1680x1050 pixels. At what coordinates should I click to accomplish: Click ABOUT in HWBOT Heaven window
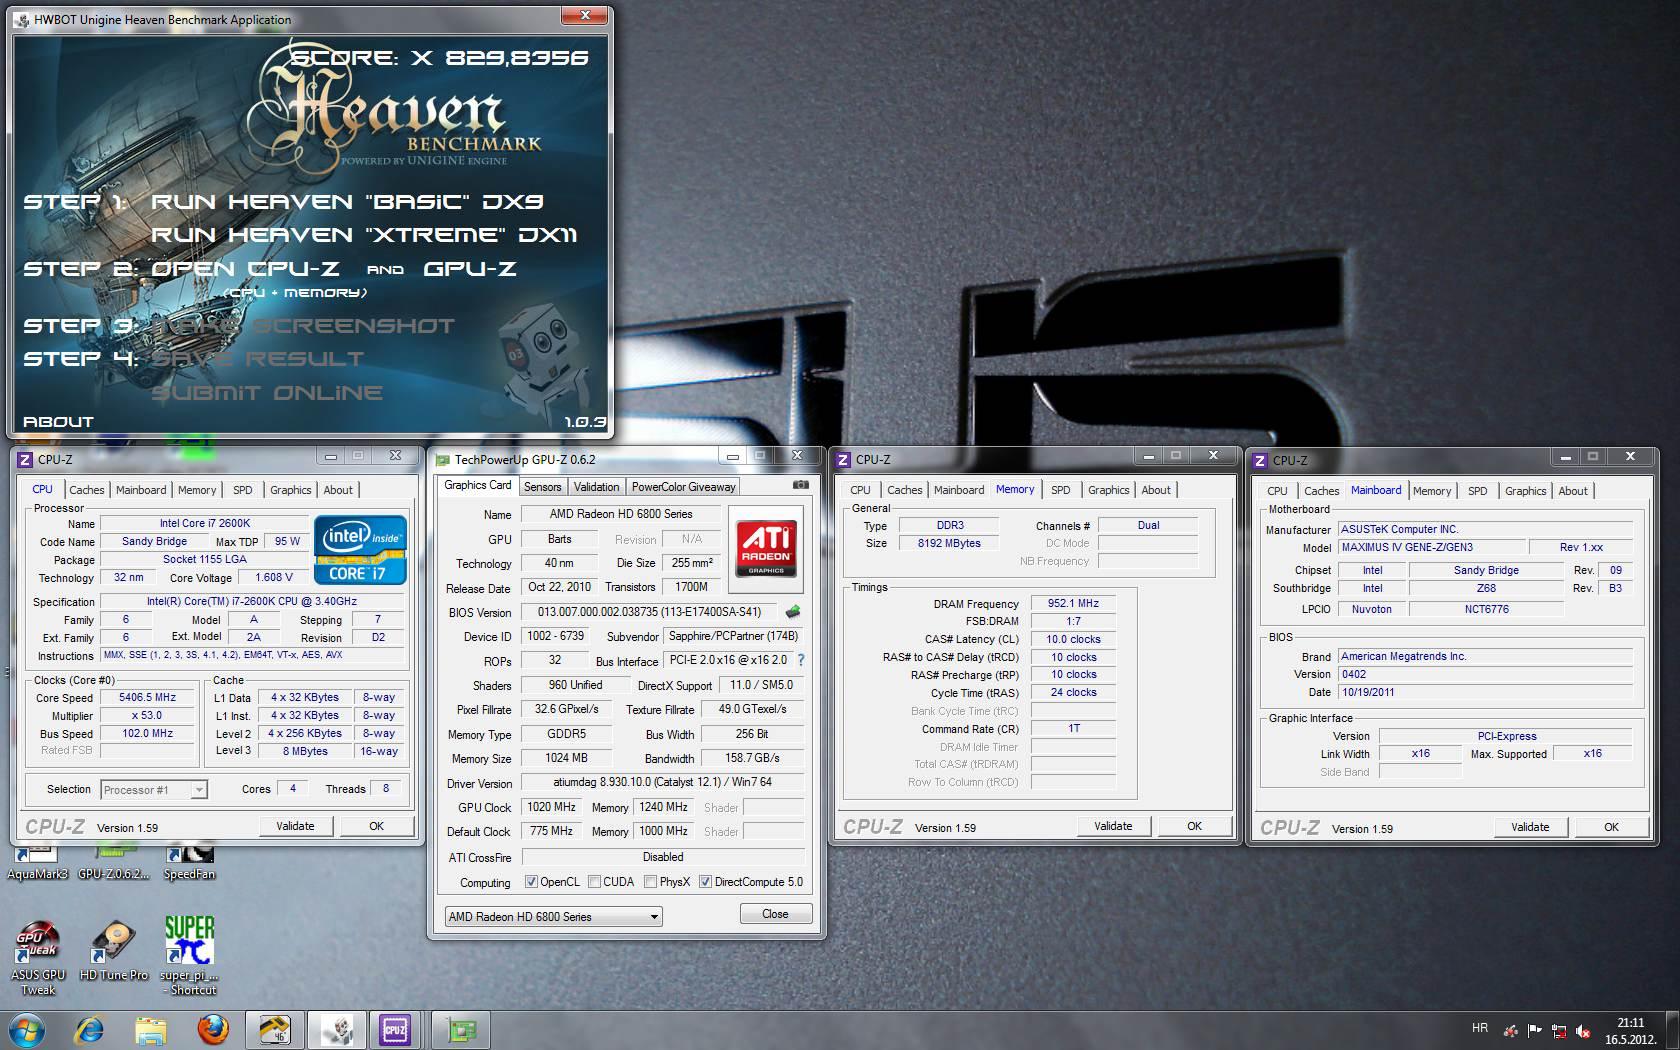(x=58, y=421)
